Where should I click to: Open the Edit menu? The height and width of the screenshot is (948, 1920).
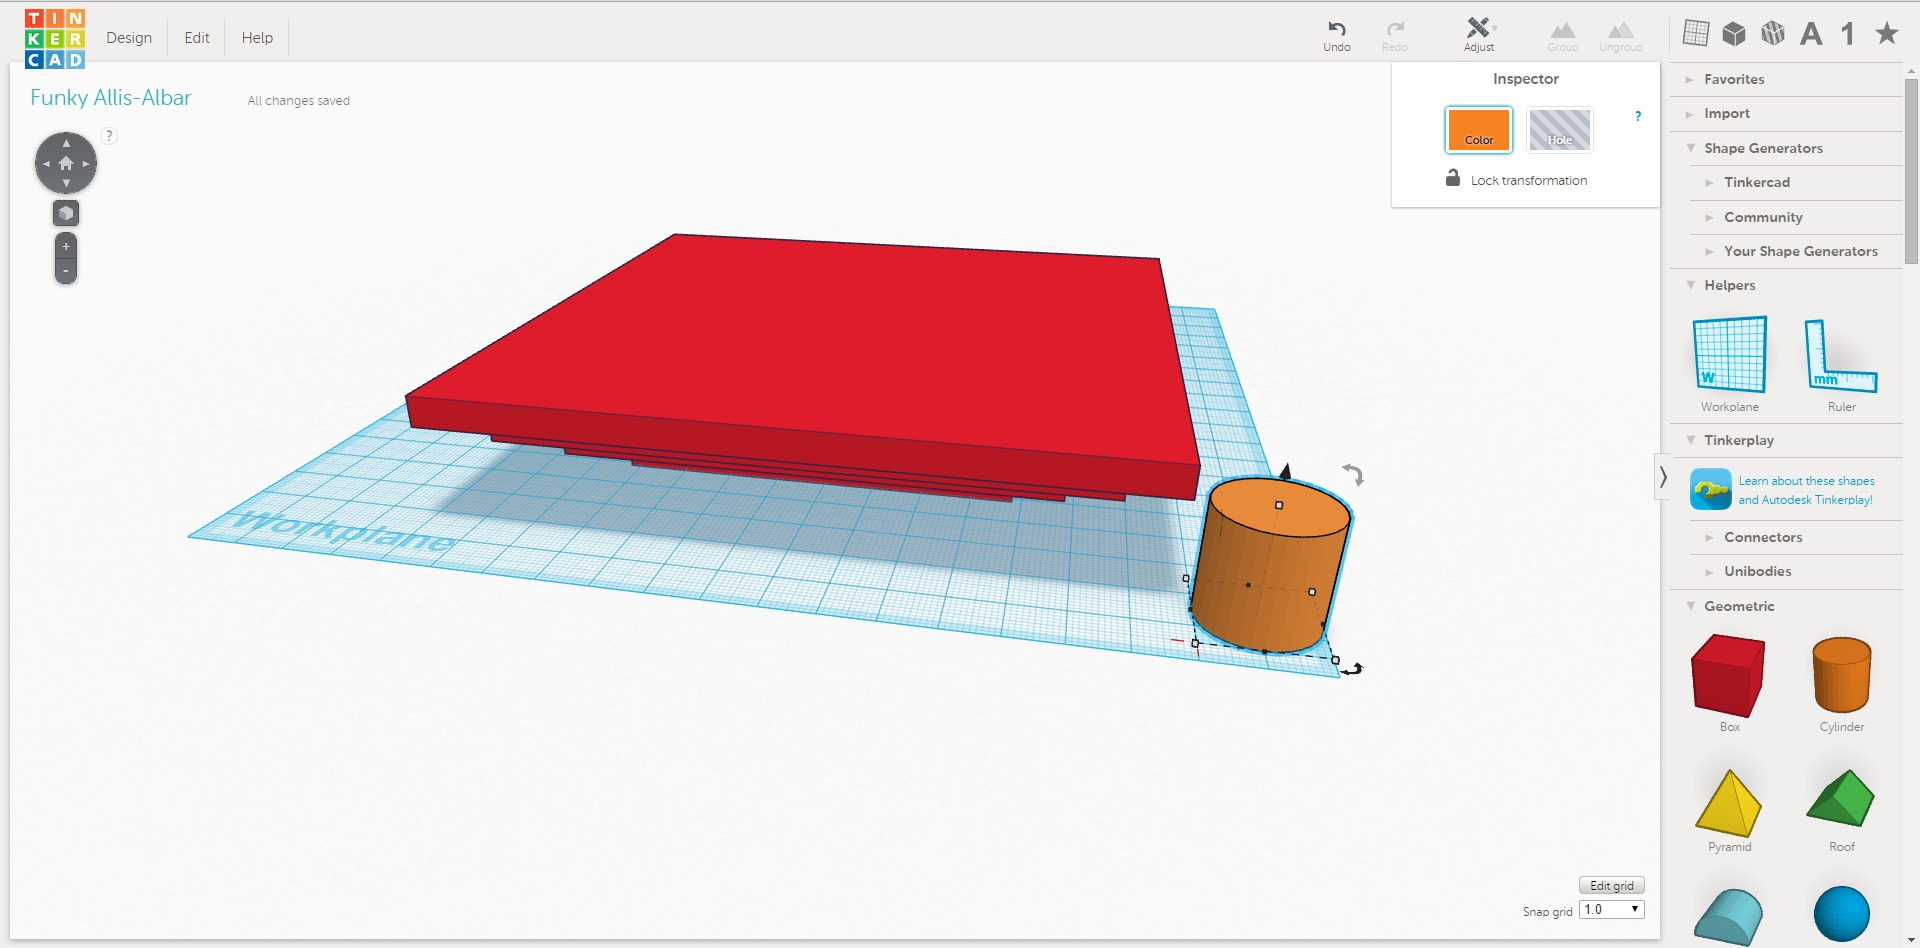(x=197, y=38)
